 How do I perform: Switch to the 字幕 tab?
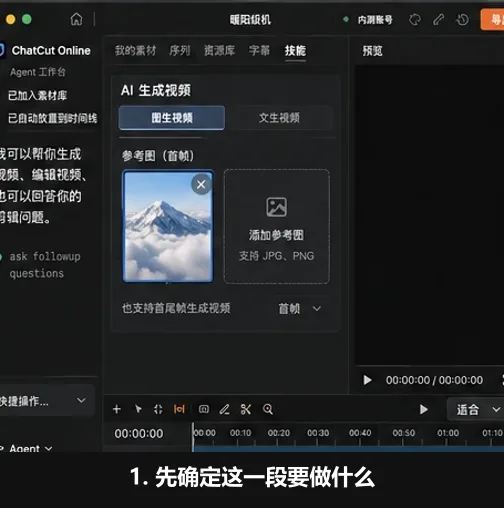pos(259,51)
